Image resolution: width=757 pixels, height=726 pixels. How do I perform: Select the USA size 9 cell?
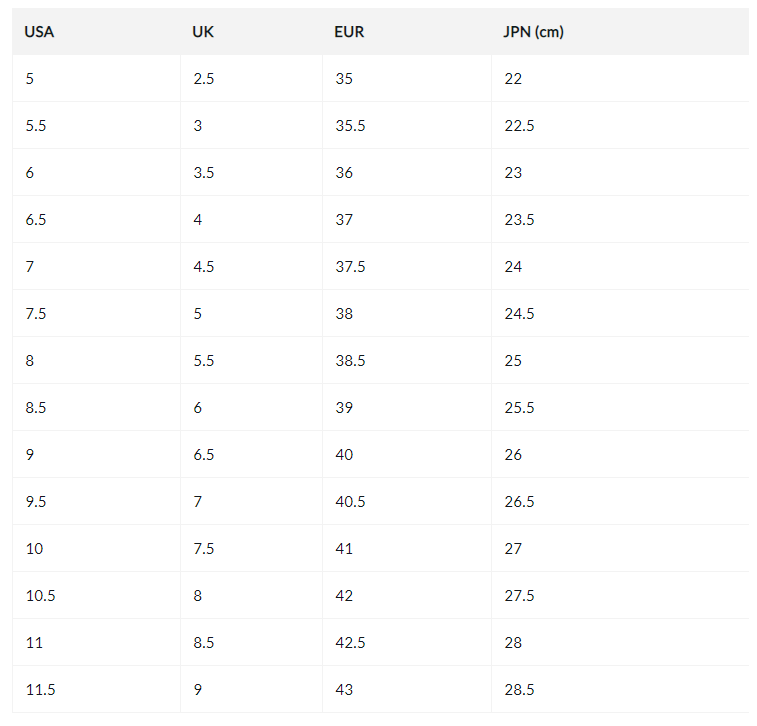coord(30,455)
